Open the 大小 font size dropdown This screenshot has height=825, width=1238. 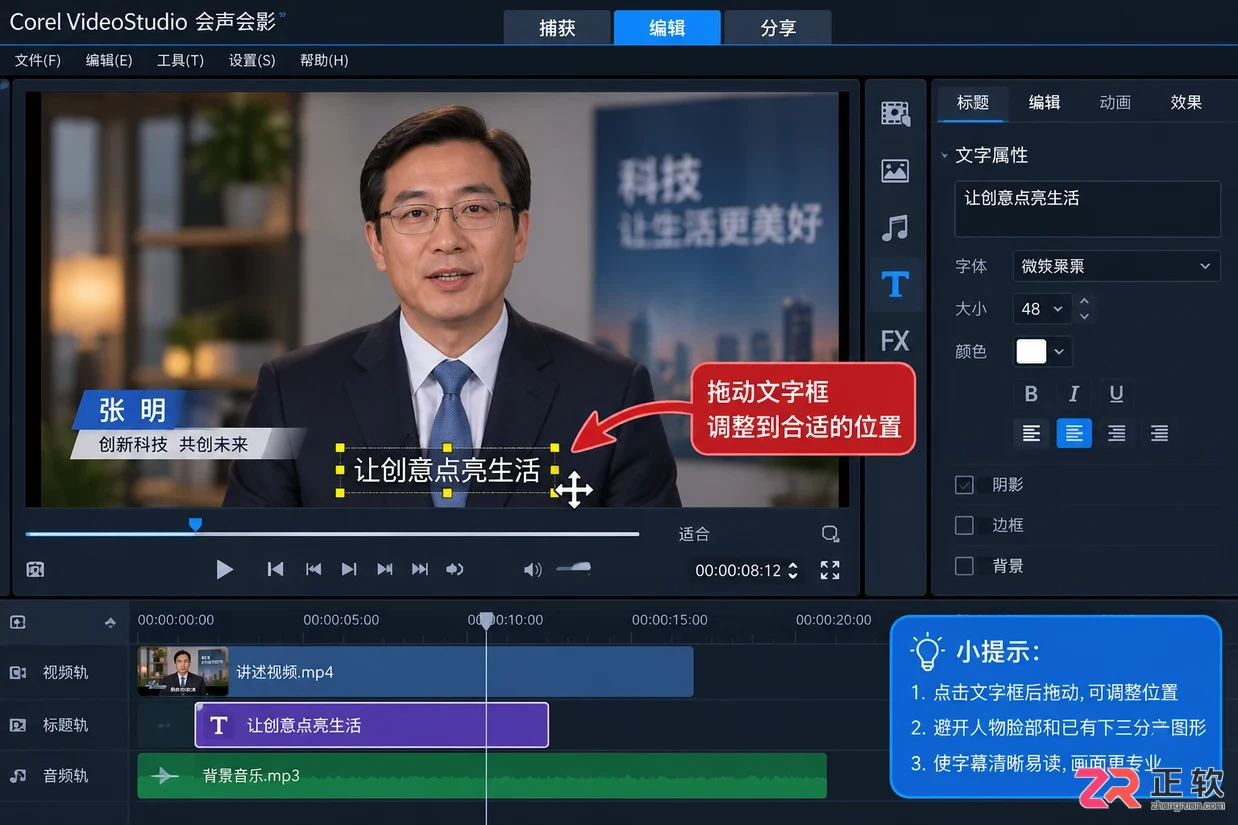[x=1042, y=309]
